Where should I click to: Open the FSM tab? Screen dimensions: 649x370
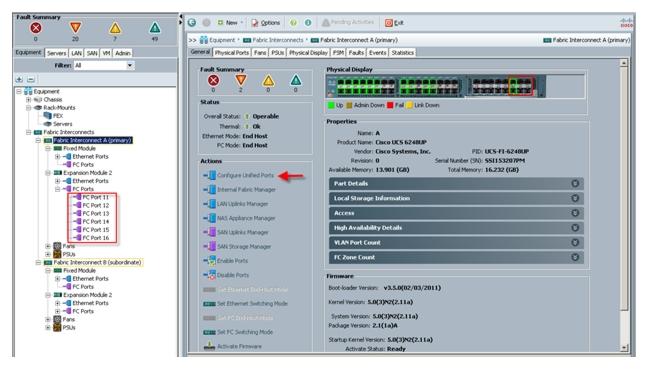click(x=338, y=53)
